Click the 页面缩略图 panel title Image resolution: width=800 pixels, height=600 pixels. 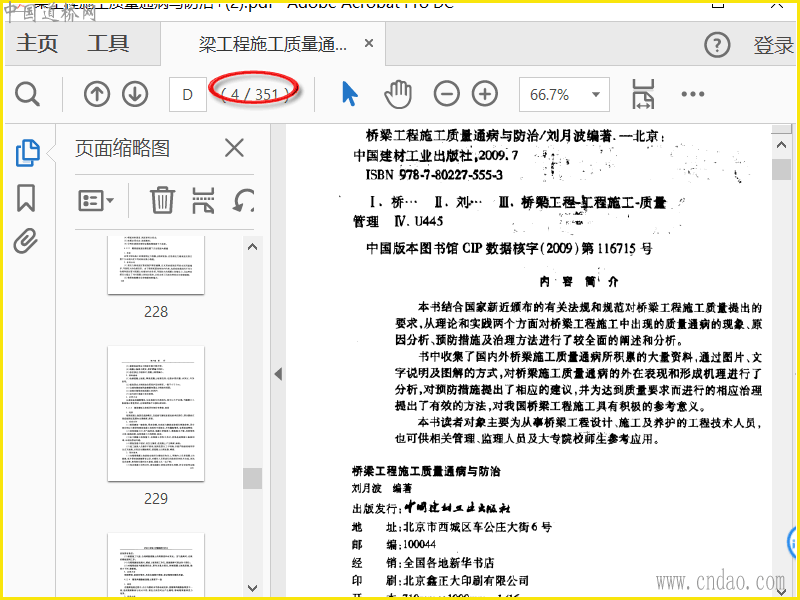tap(122, 148)
